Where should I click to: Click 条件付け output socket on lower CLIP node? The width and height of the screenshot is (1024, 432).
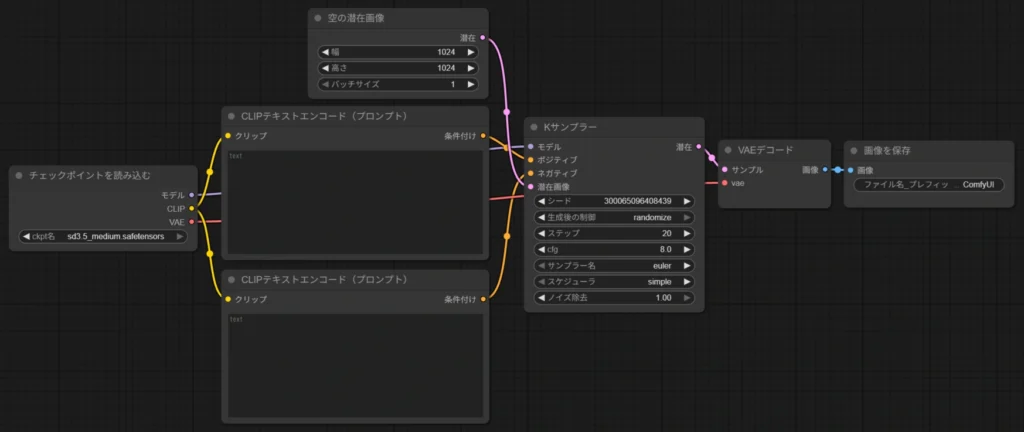click(483, 299)
